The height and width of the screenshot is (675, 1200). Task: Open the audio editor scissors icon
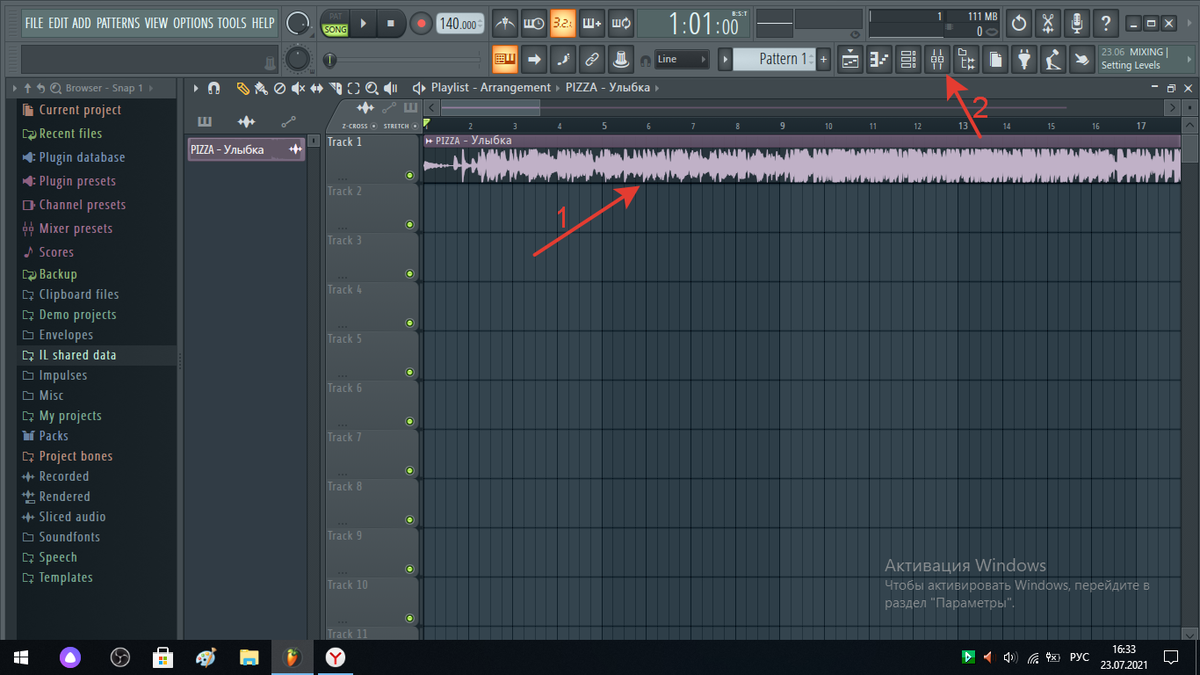[x=1048, y=23]
